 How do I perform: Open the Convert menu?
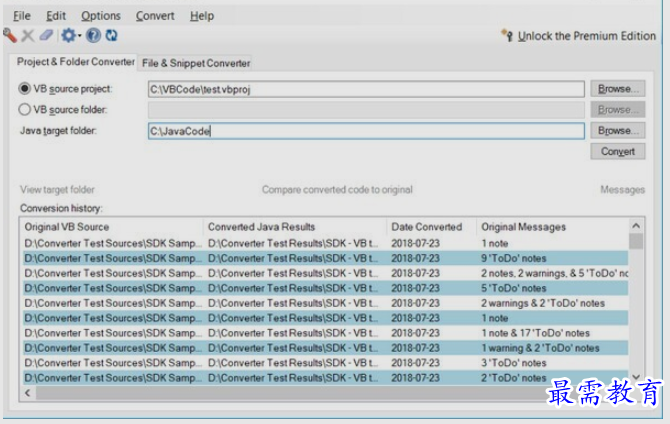point(155,16)
